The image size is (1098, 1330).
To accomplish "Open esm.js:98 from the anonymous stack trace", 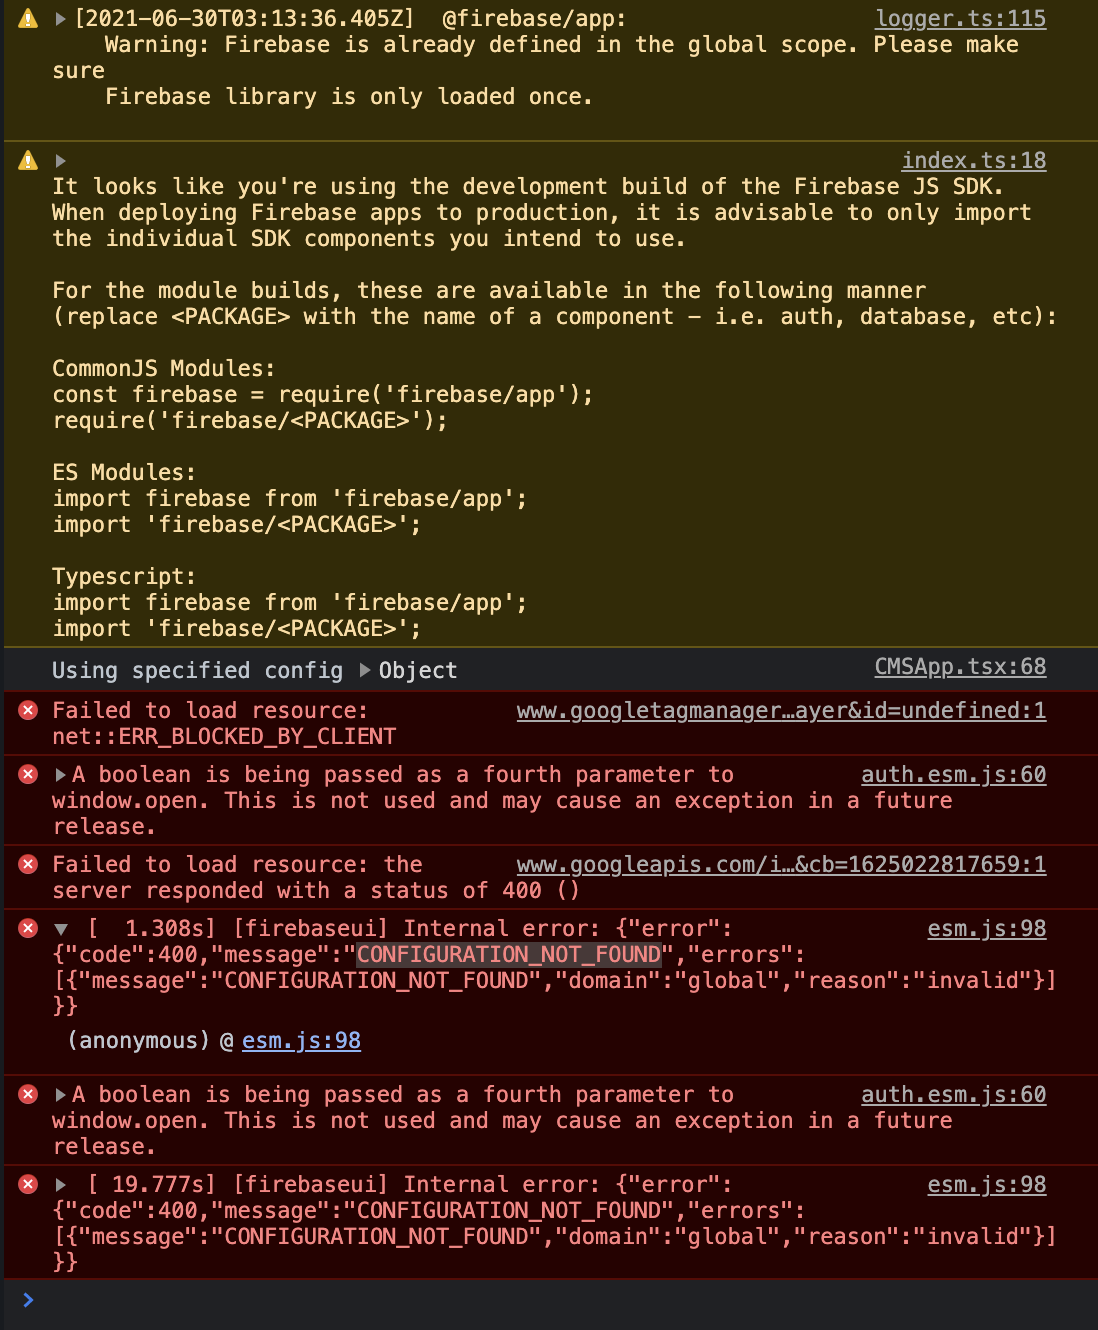I will click(x=301, y=1040).
